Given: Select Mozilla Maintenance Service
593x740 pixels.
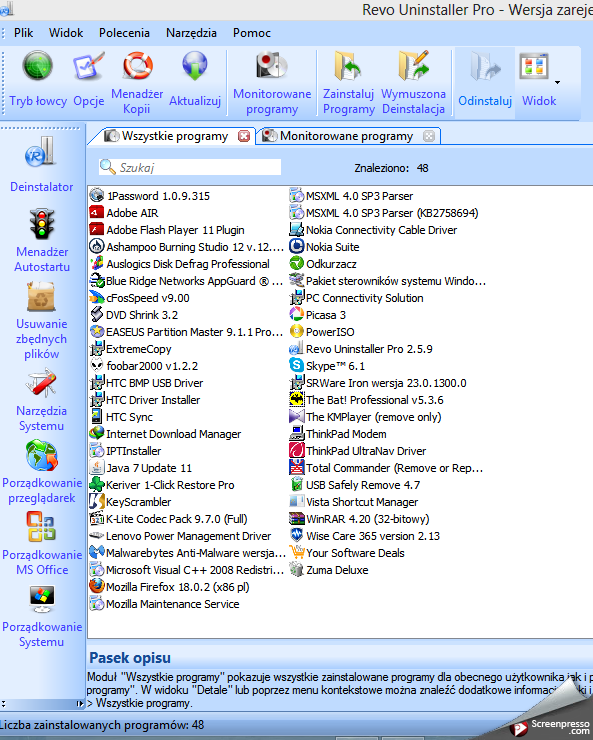Looking at the screenshot, I should [x=165, y=604].
